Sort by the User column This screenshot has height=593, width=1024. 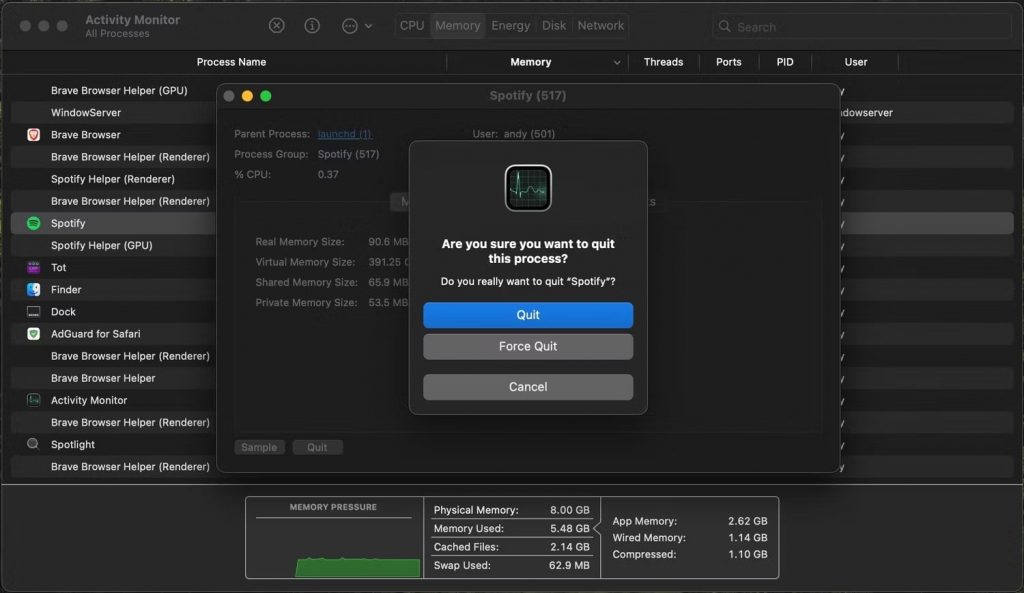(x=856, y=62)
